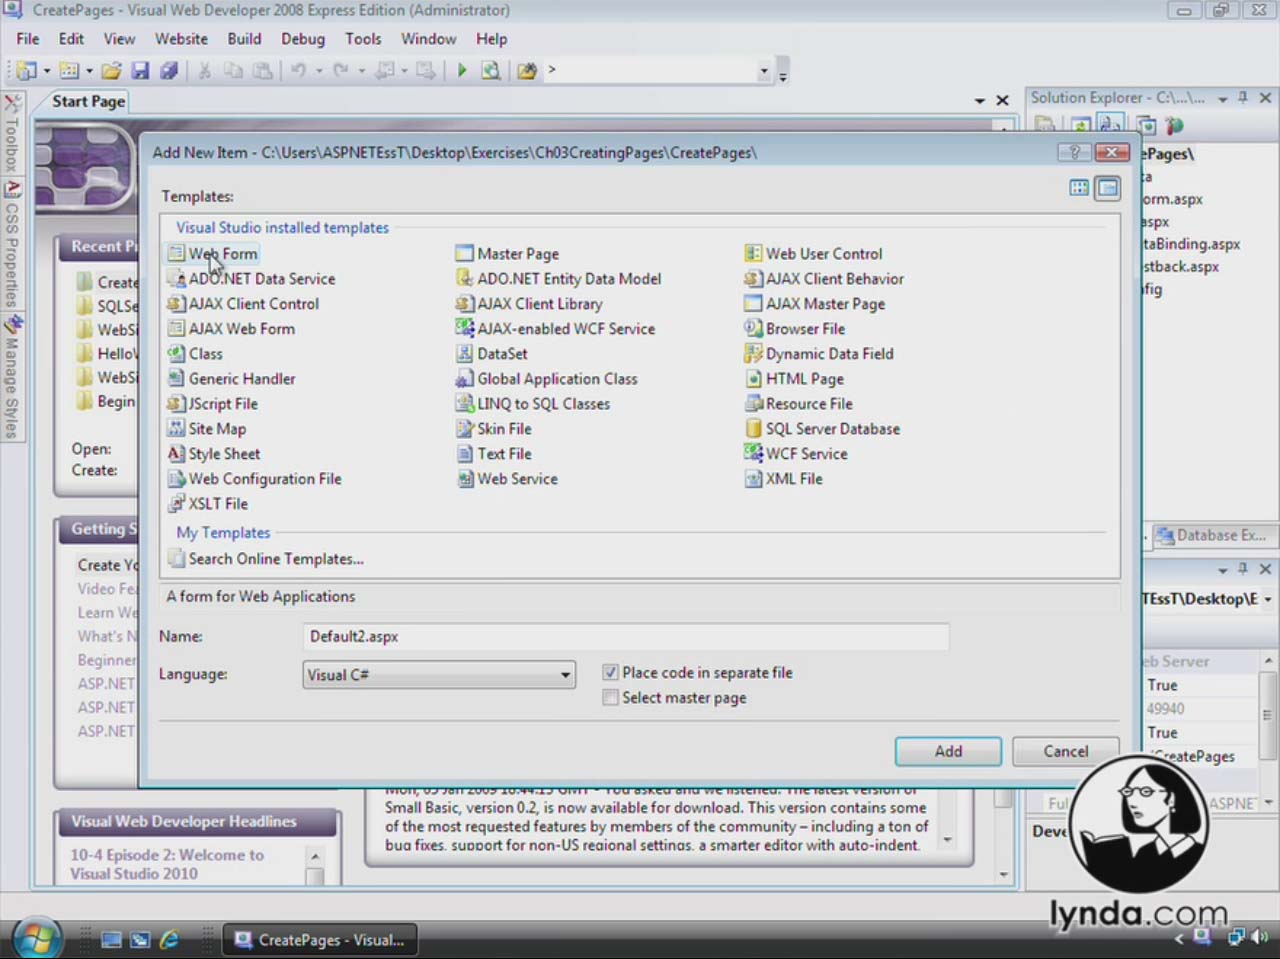The image size is (1280, 959).
Task: Pick the XSLT File template
Action: pos(208,504)
